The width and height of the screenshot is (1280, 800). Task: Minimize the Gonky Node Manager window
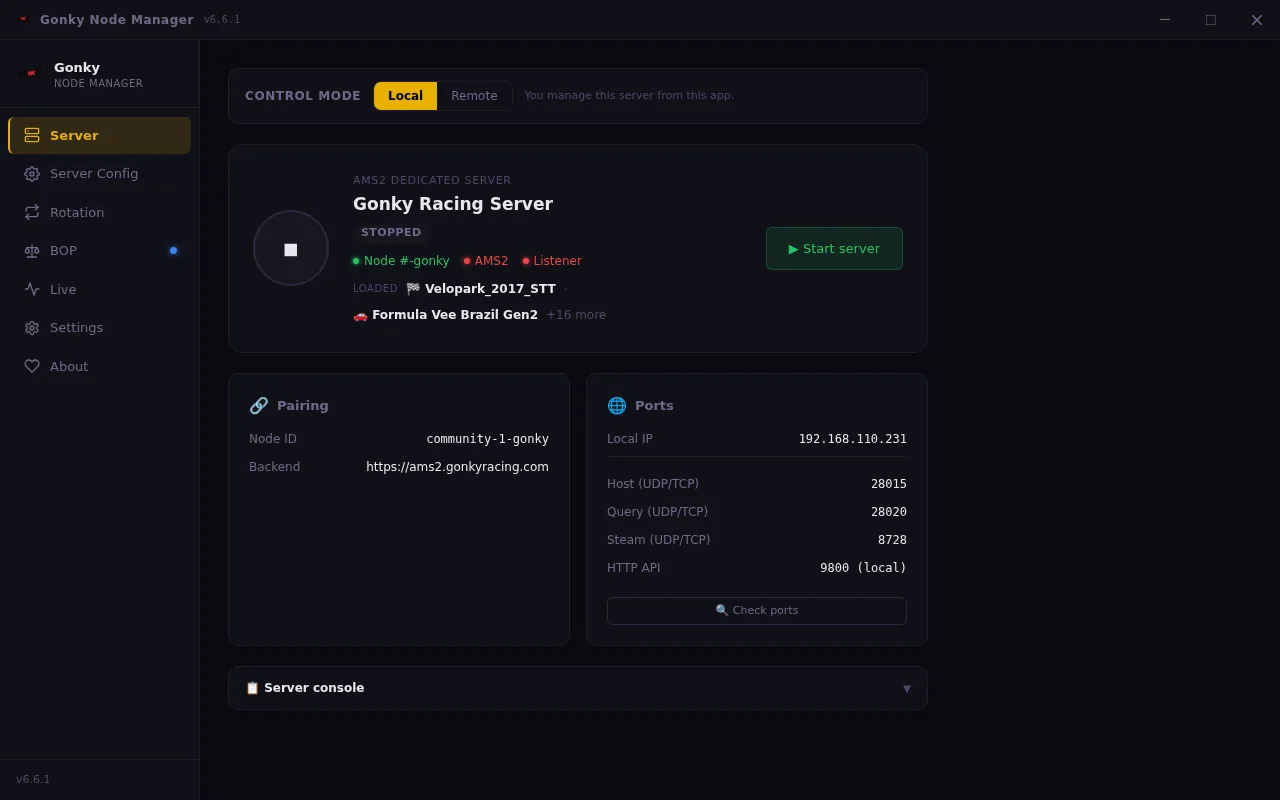coord(1165,19)
